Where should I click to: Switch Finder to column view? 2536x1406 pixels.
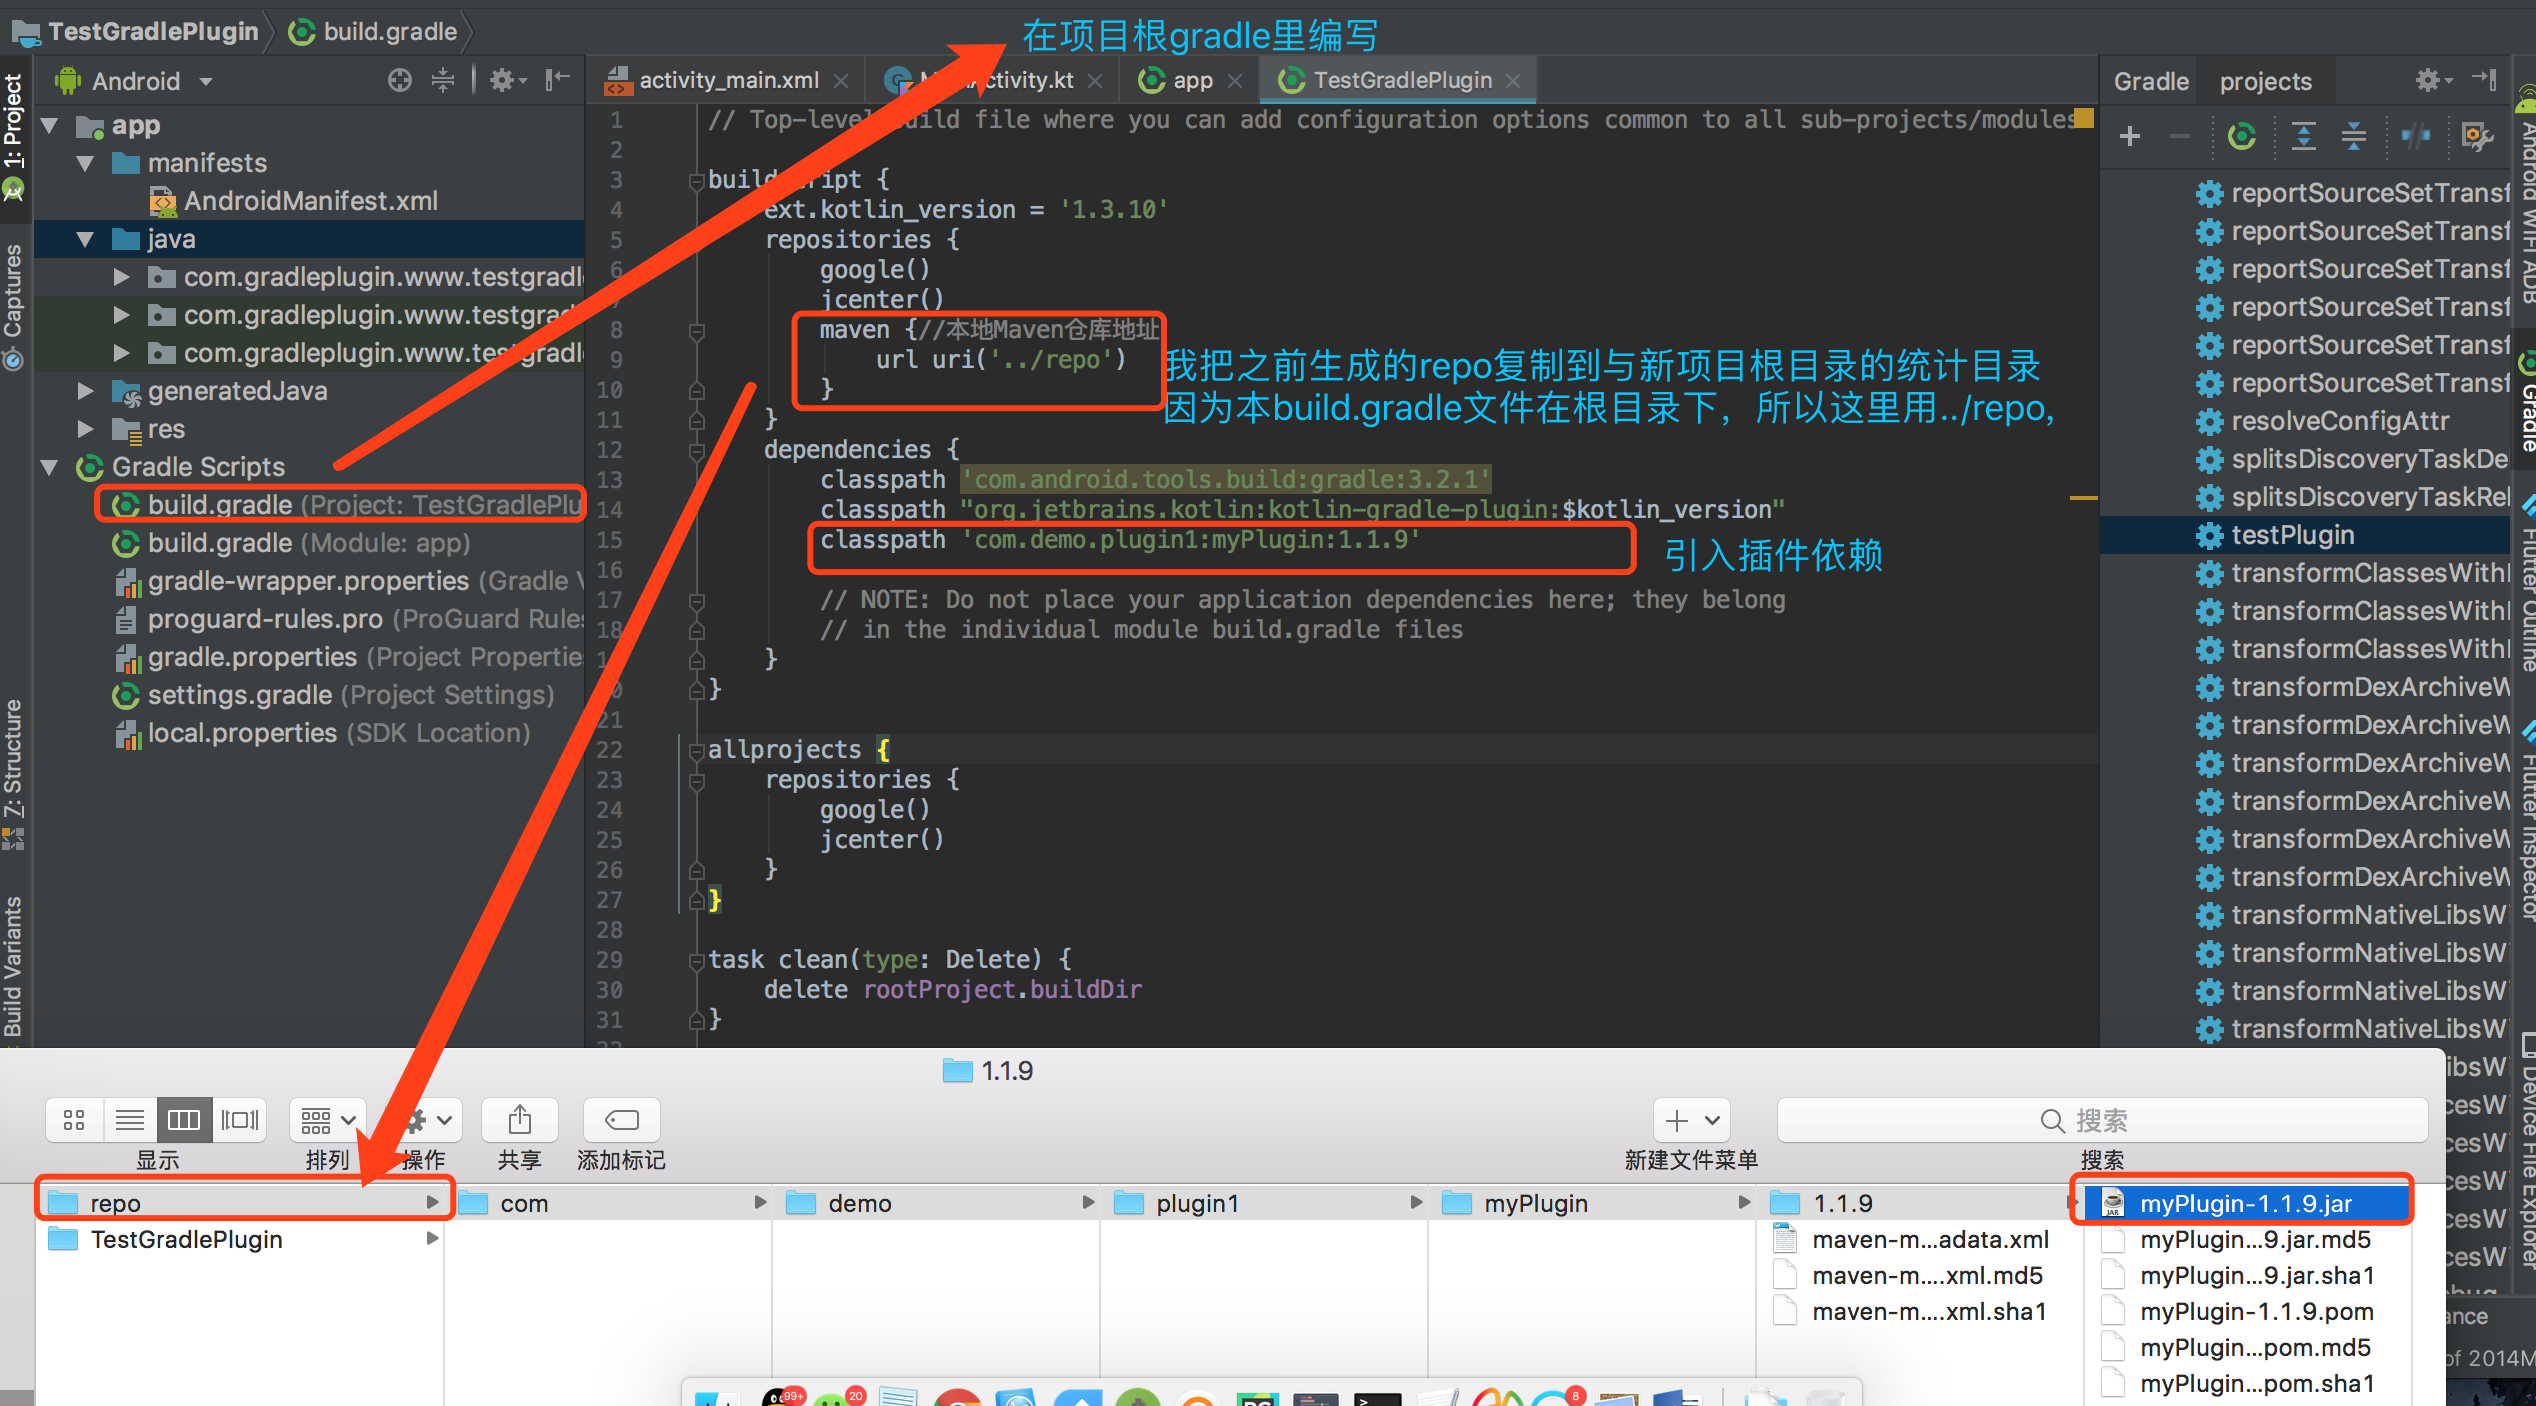tap(184, 1120)
